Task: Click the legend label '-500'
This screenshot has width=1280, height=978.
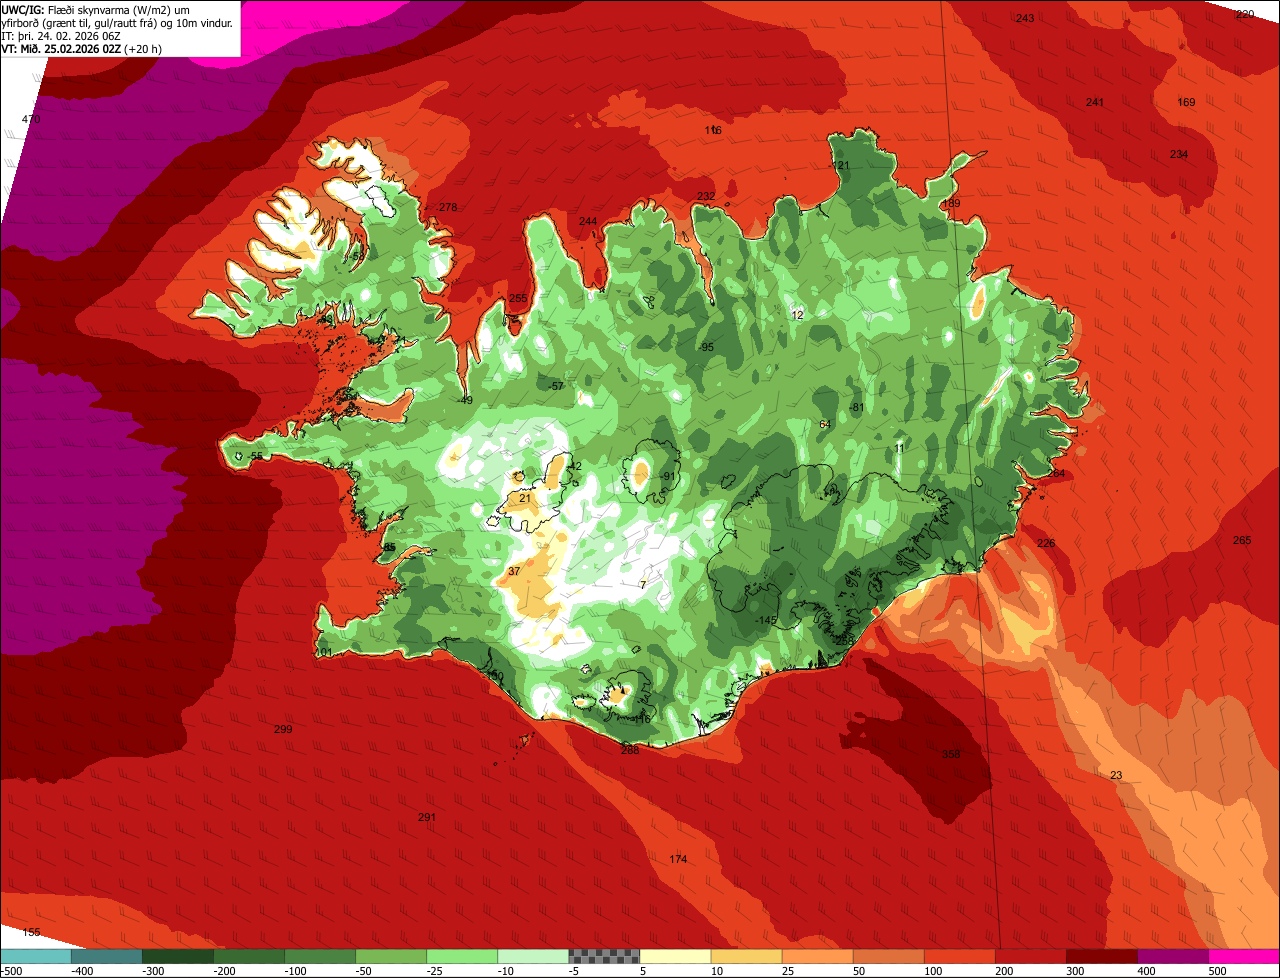Action: click(11, 971)
